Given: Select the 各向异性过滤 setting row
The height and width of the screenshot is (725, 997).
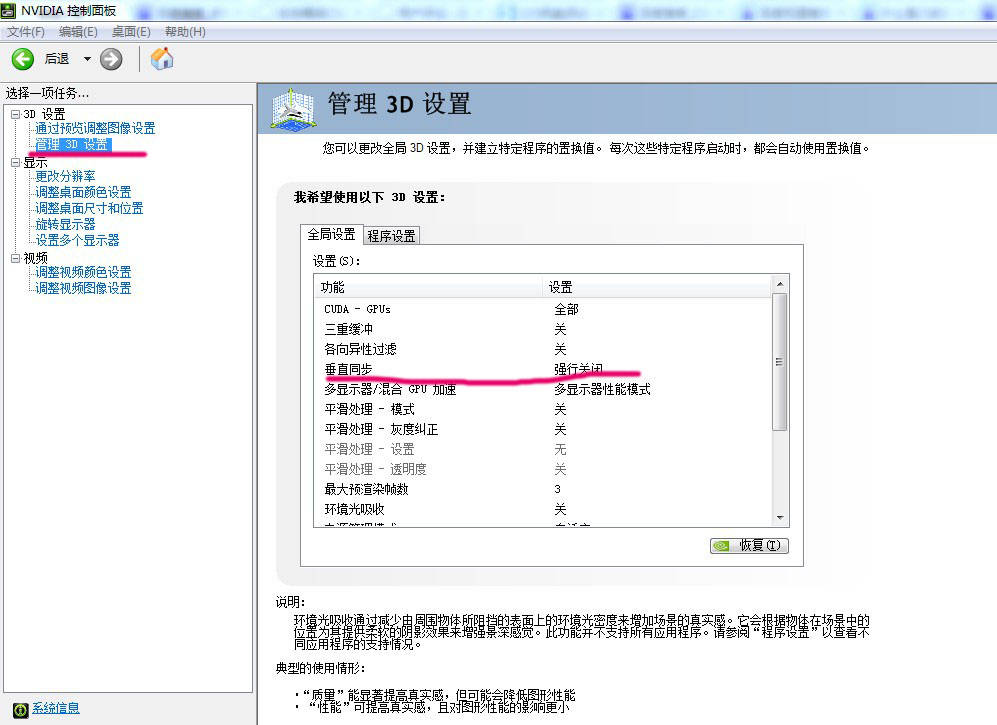Looking at the screenshot, I should [x=544, y=349].
